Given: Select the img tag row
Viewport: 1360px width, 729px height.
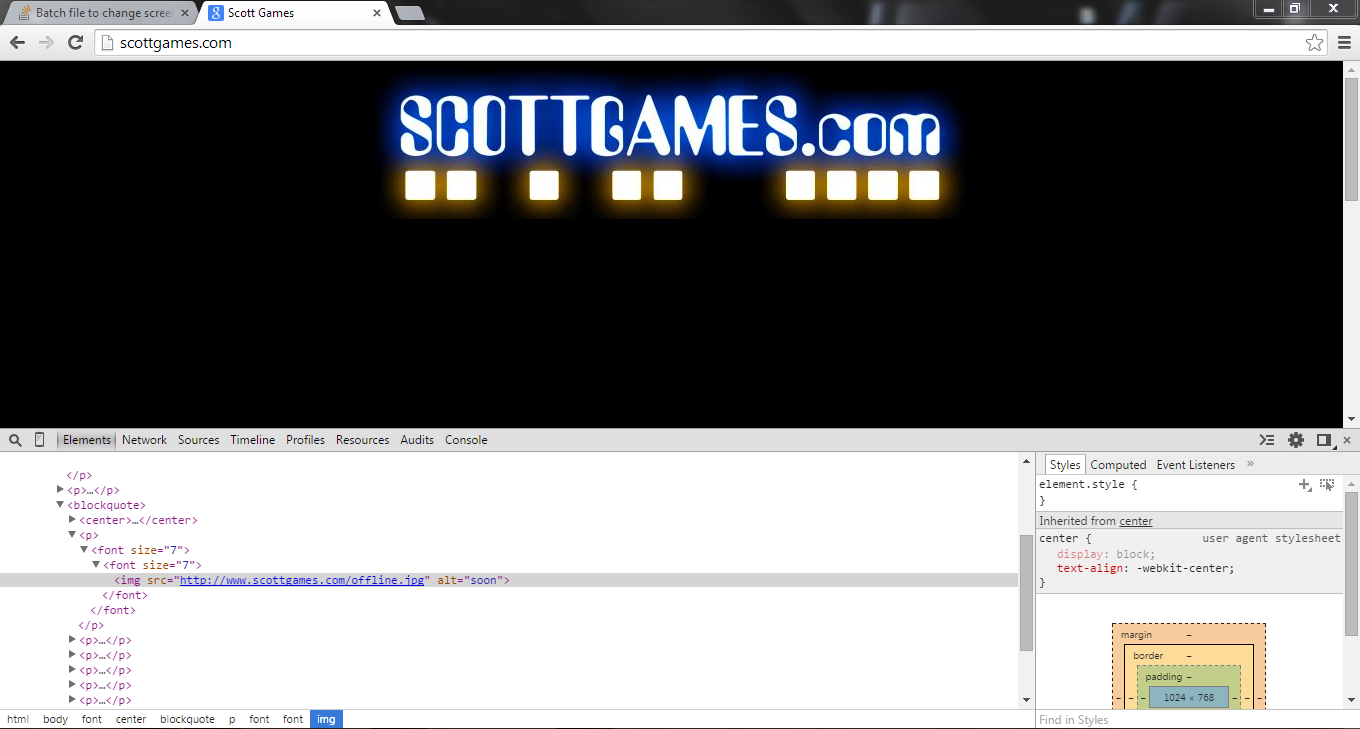Looking at the screenshot, I should click(508, 580).
